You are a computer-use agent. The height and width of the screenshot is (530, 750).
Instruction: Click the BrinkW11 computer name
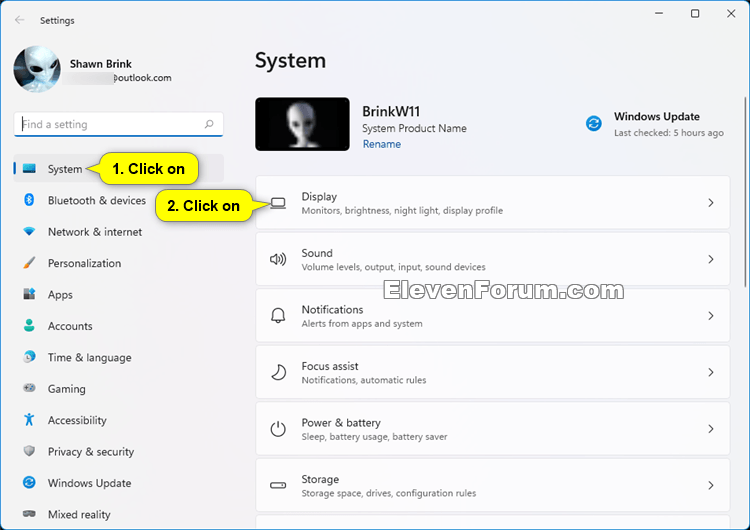click(391, 111)
